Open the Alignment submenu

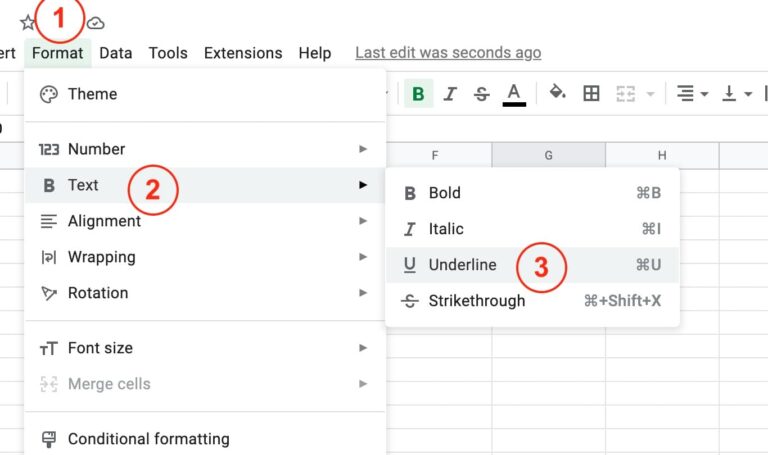[x=205, y=221]
